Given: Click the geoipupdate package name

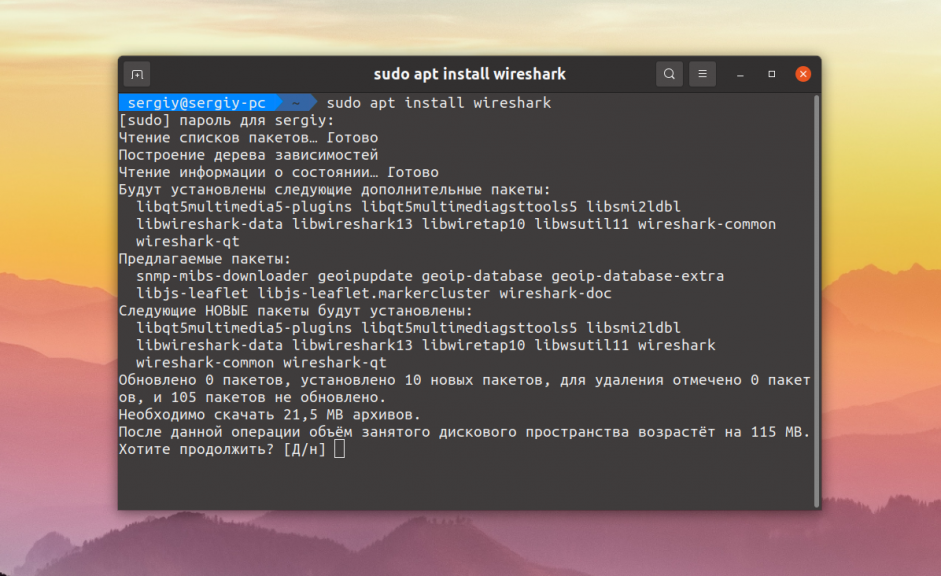Looking at the screenshot, I should point(365,276).
